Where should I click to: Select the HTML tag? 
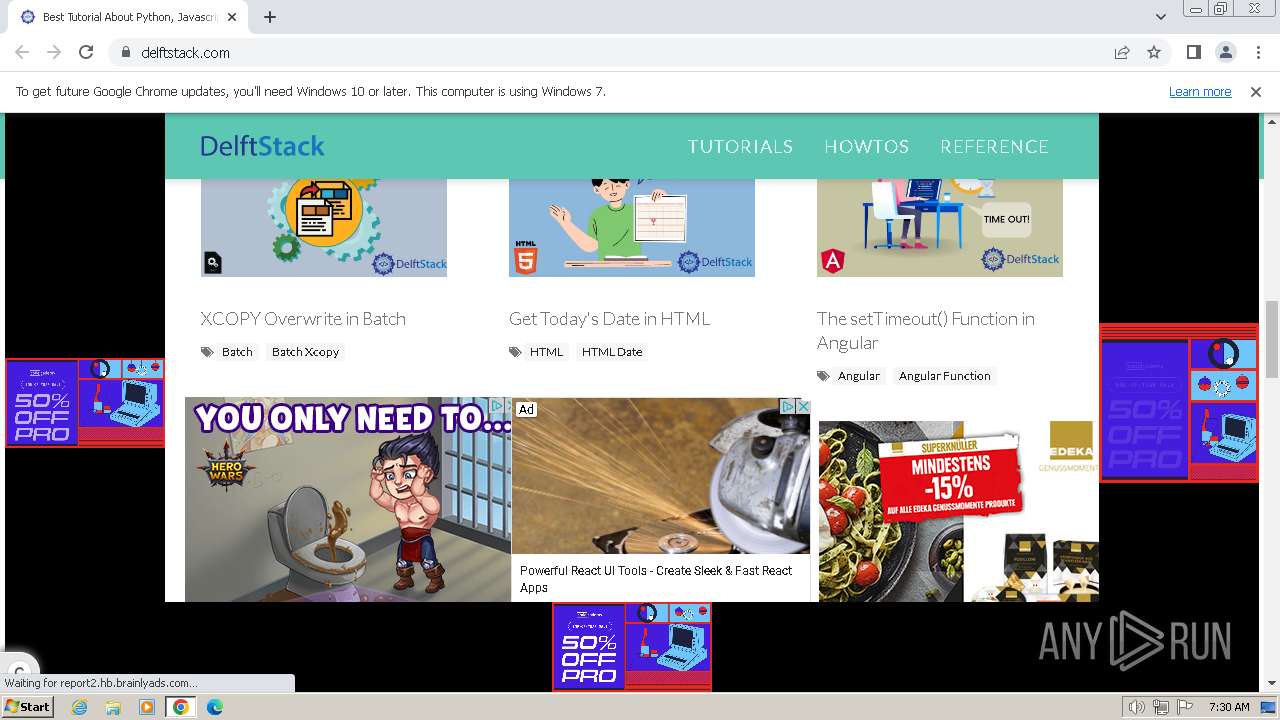pos(546,352)
